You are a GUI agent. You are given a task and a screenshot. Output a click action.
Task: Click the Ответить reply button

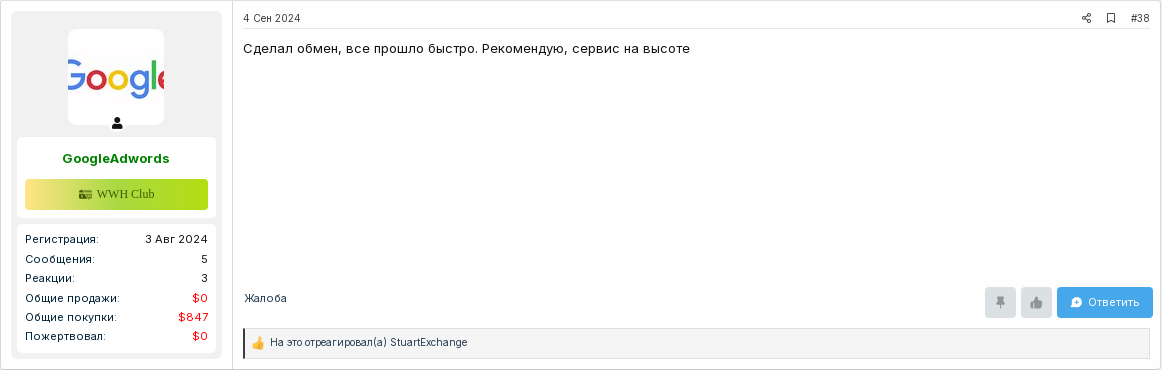coord(1104,303)
